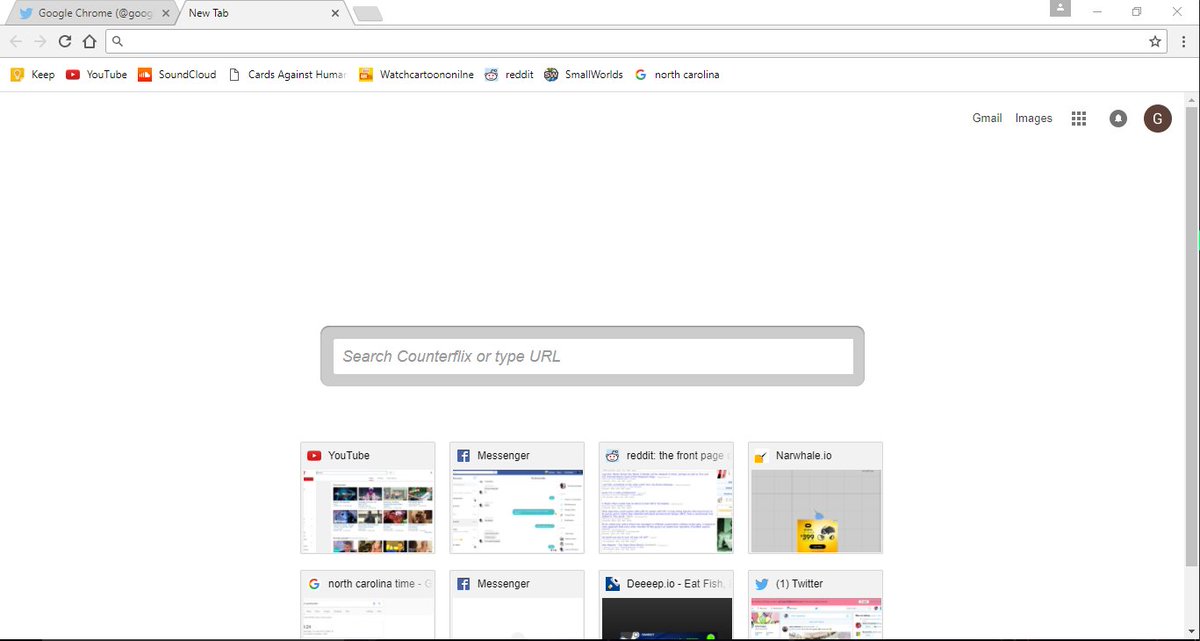This screenshot has width=1200, height=641.
Task: Click the scrollbar up arrow
Action: (x=1191, y=99)
